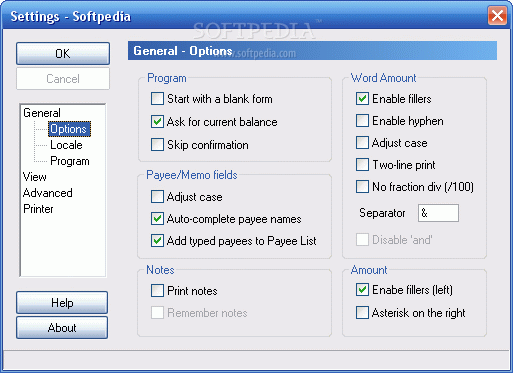Screen dimensions: 513x373
Task: Close the Settings window
Action: pyautogui.click(x=497, y=15)
